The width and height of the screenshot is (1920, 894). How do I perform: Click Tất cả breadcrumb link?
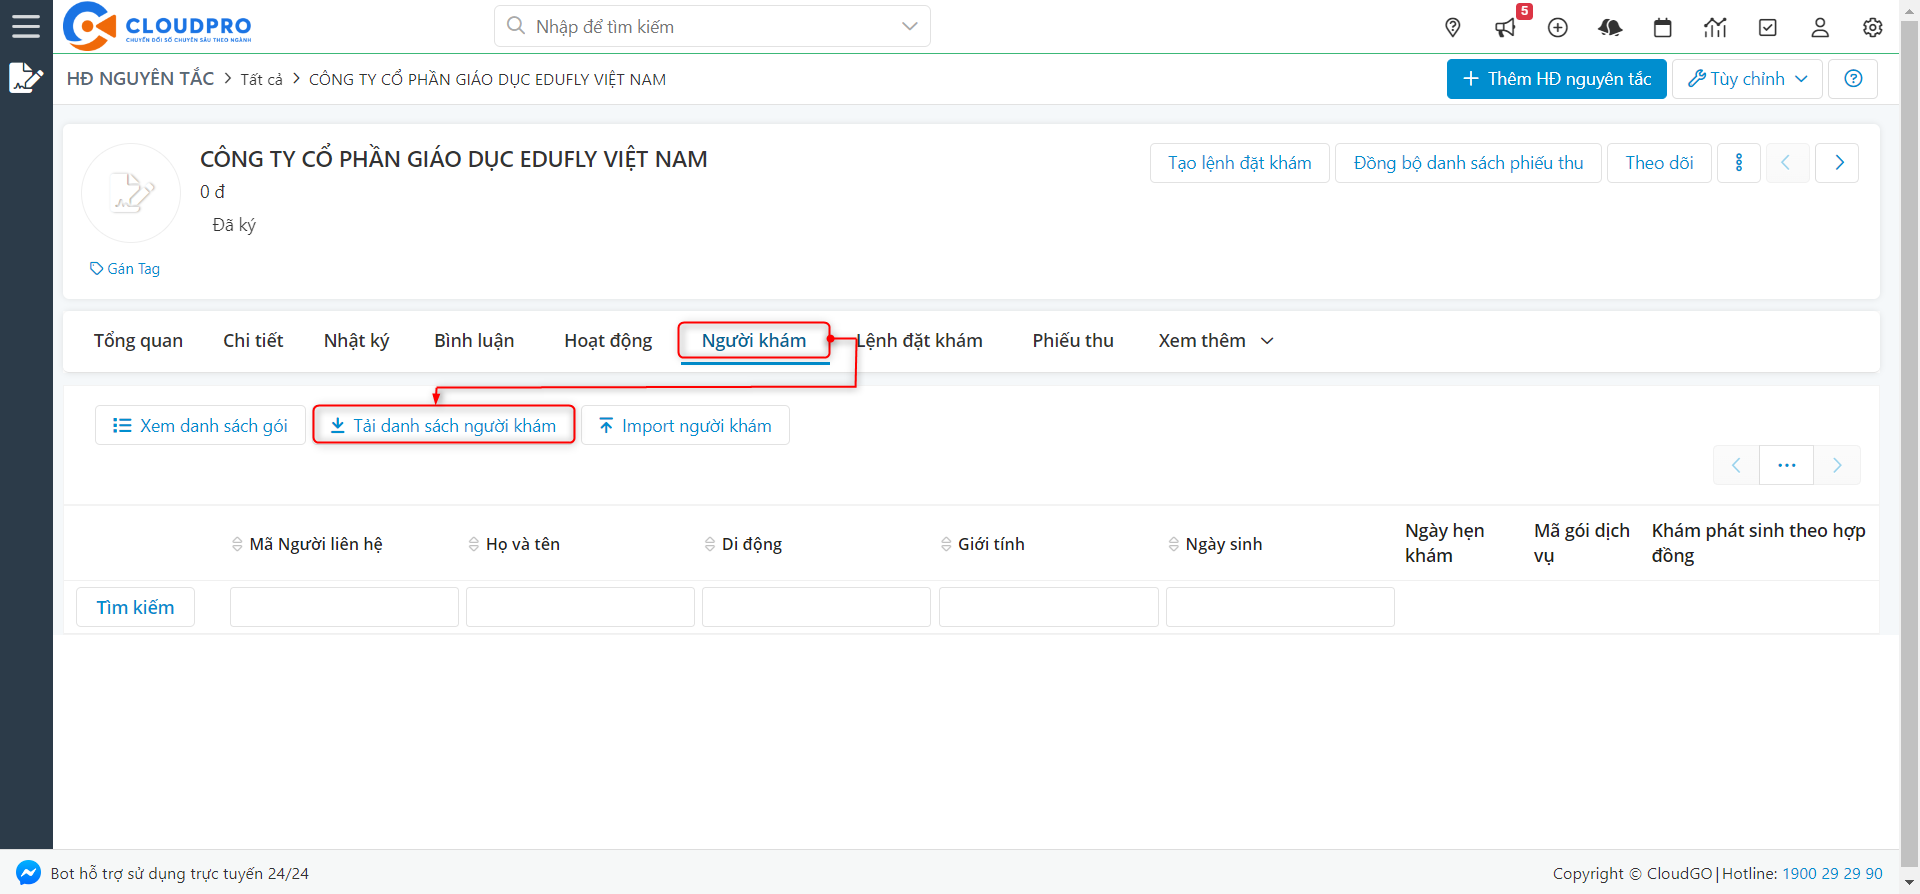(261, 79)
